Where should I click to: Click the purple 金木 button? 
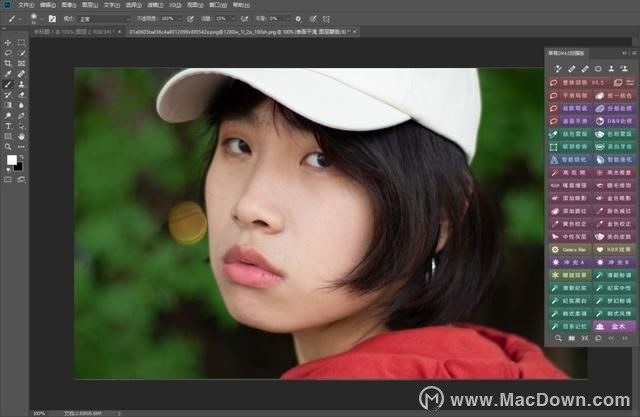614,326
